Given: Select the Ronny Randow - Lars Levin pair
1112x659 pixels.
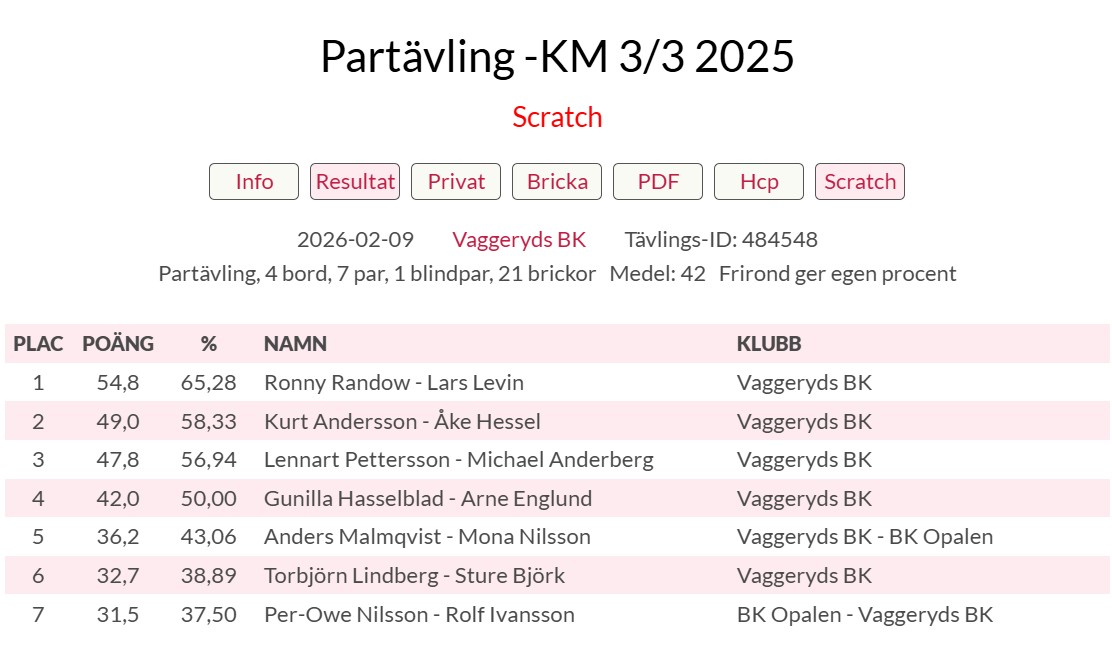Looking at the screenshot, I should pos(393,383).
